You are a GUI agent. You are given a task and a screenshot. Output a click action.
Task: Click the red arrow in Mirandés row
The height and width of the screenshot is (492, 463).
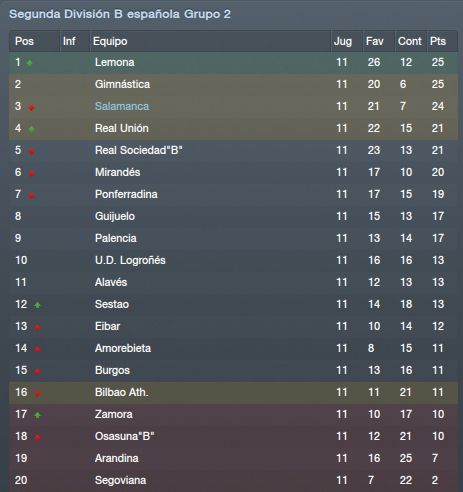click(x=32, y=173)
